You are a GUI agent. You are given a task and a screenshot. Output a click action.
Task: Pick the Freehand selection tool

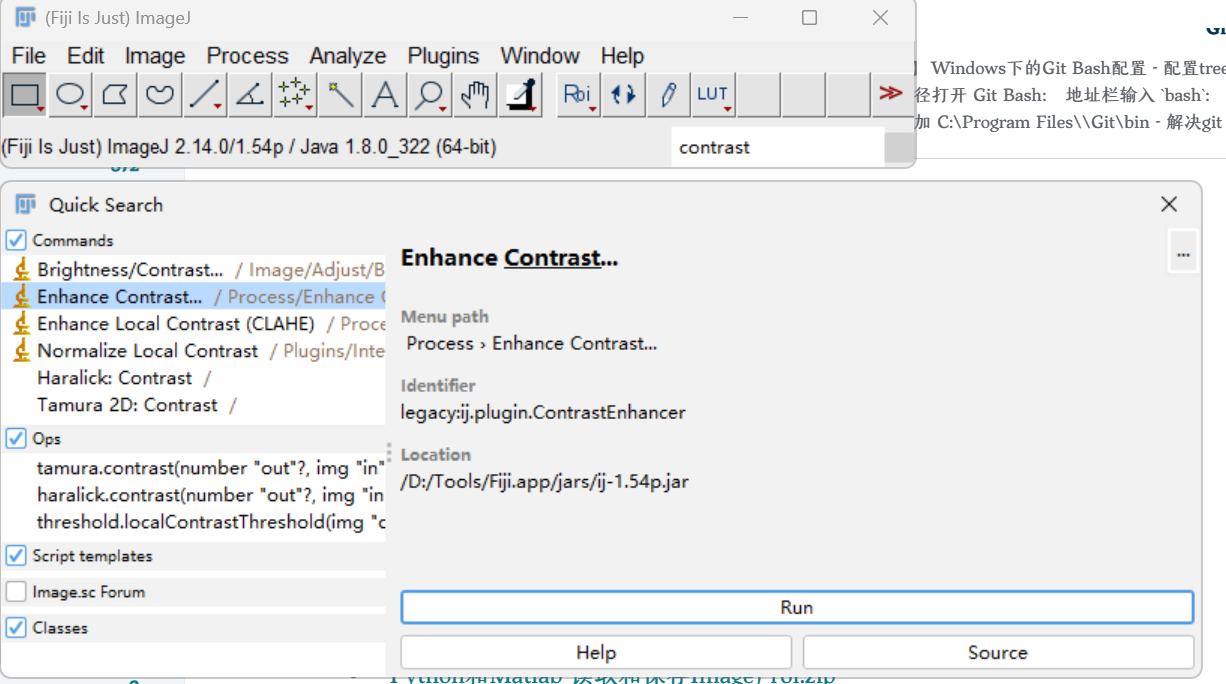161,94
